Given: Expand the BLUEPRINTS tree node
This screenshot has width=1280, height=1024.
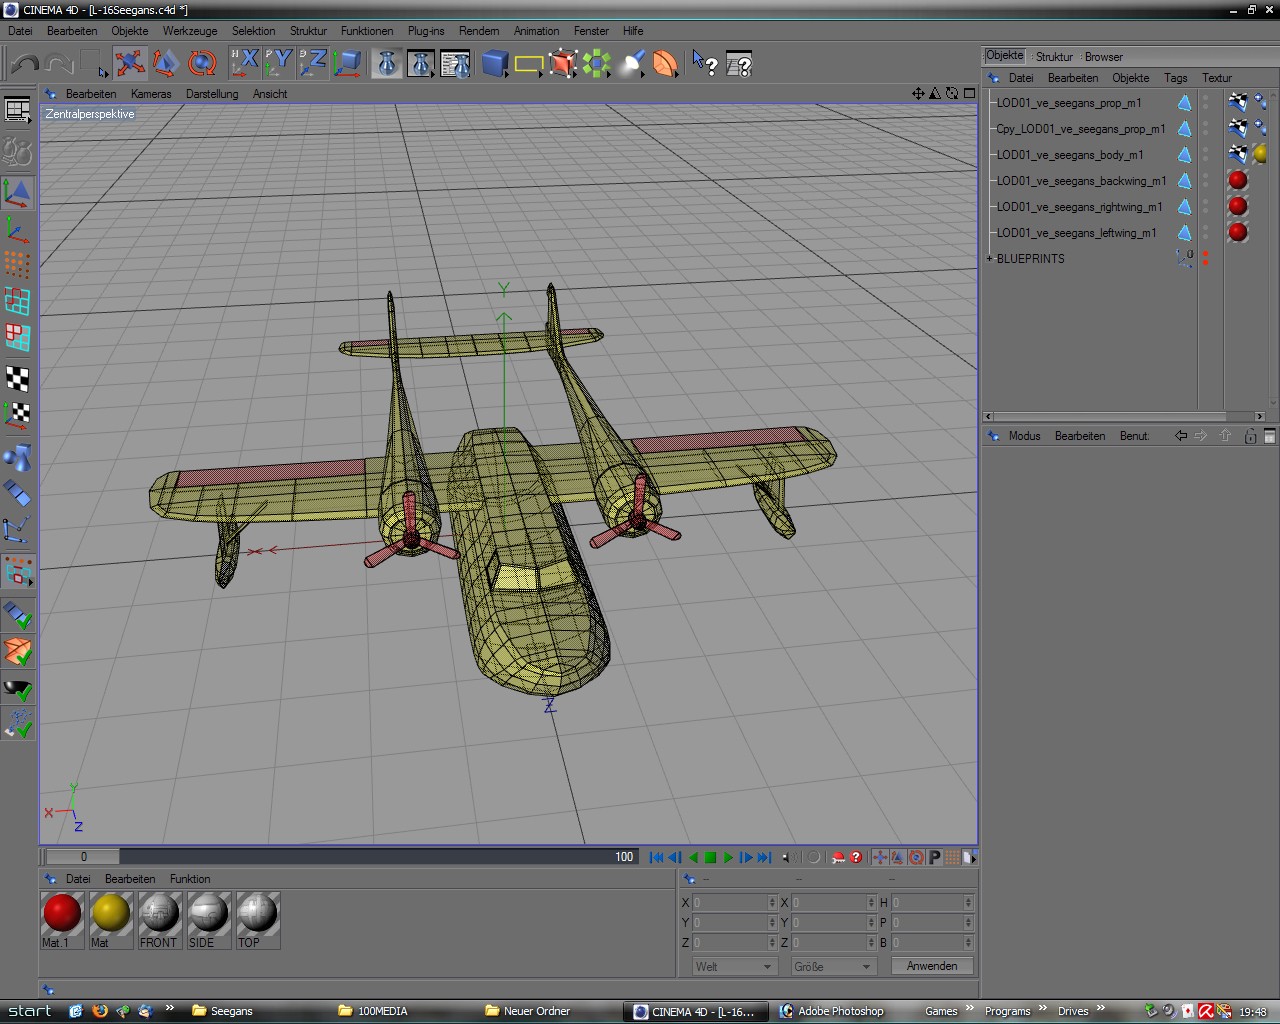Looking at the screenshot, I should 990,258.
